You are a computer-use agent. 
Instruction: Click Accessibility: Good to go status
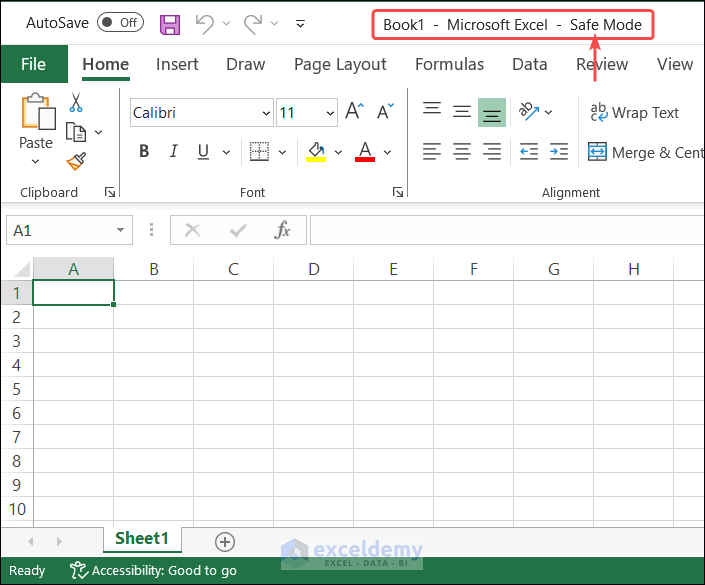[x=153, y=571]
